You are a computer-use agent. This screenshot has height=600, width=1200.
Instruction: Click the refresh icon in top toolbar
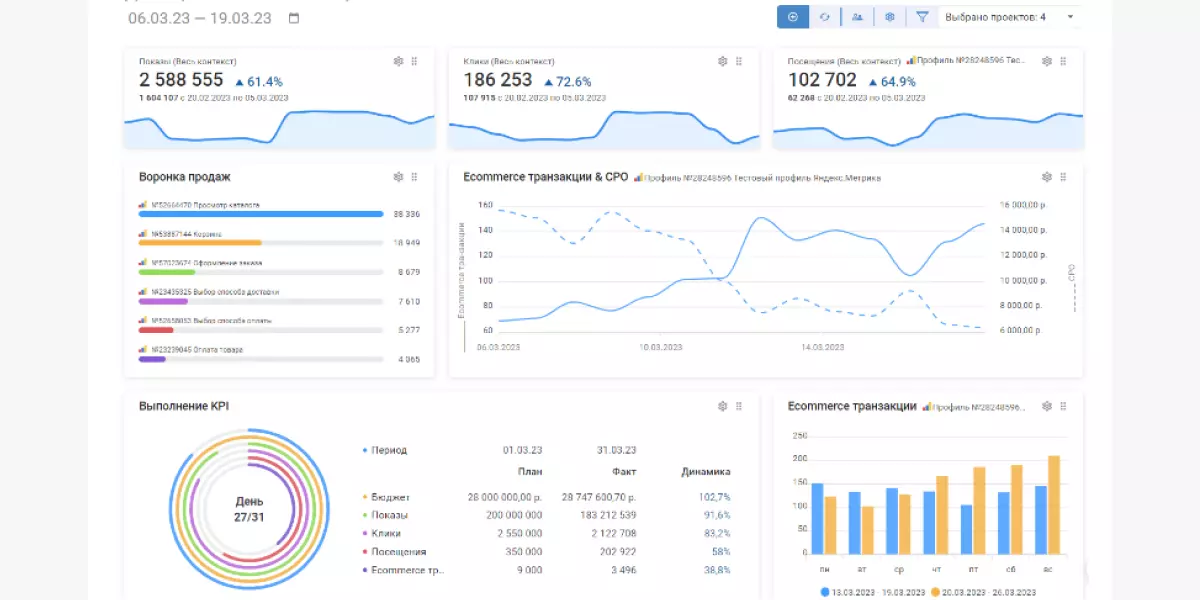[x=825, y=17]
